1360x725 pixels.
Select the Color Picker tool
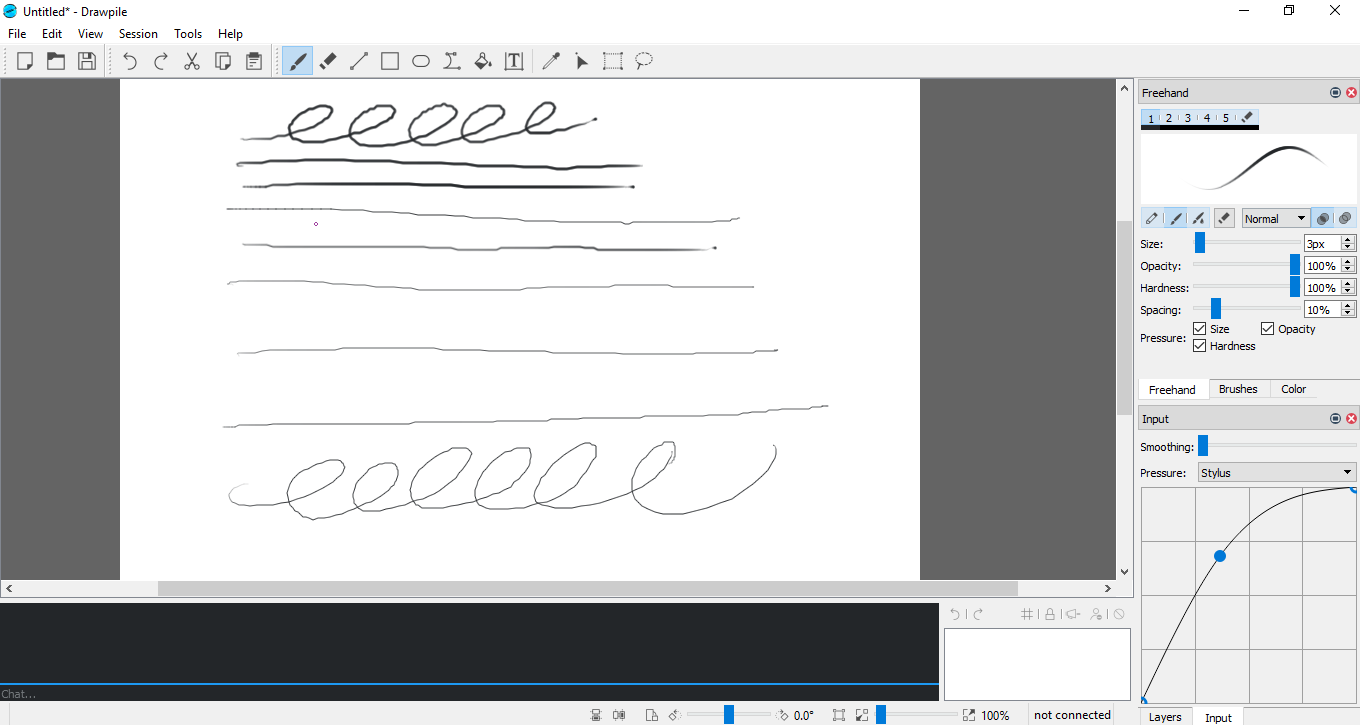pos(551,61)
